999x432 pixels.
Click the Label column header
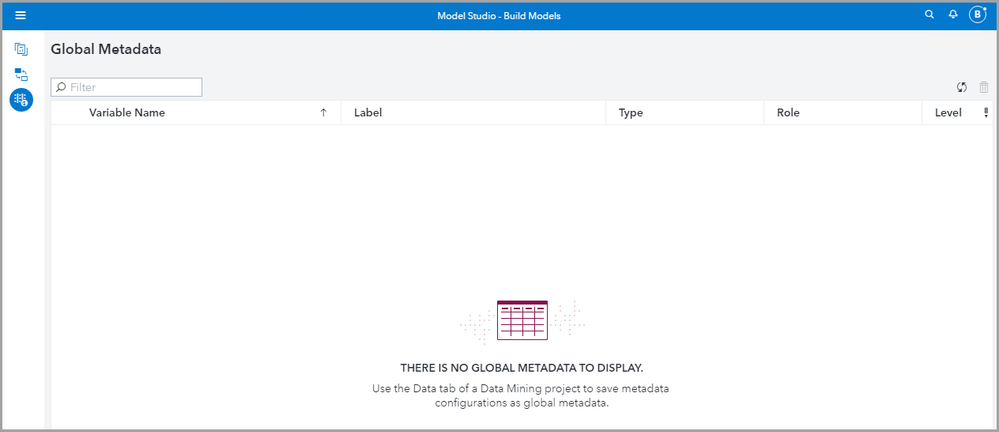click(368, 113)
